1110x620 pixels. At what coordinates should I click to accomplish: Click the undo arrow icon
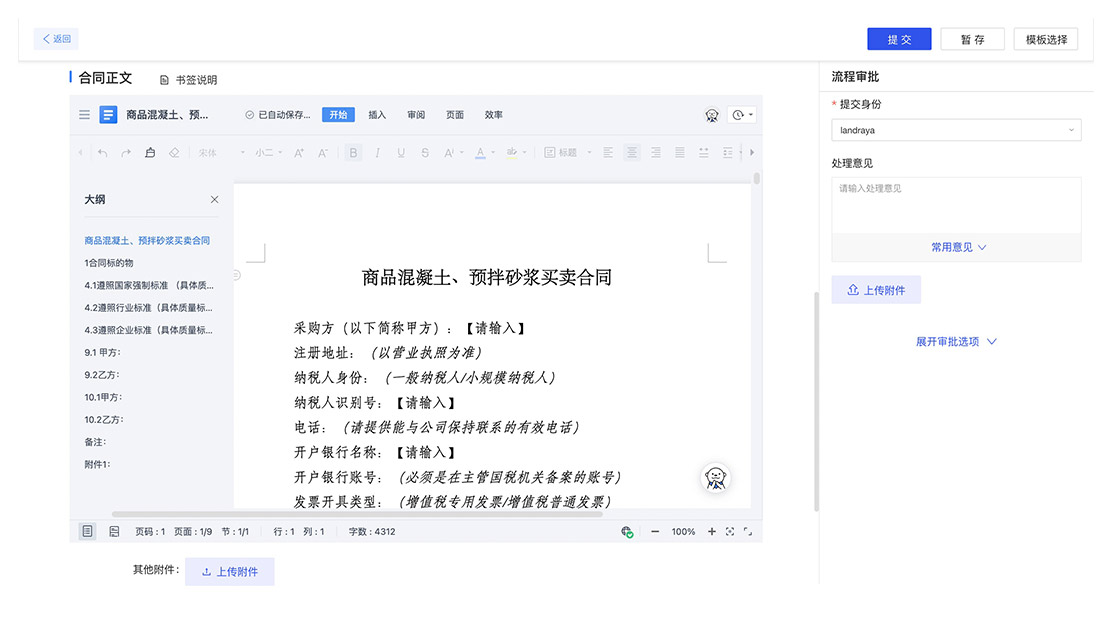click(x=102, y=153)
